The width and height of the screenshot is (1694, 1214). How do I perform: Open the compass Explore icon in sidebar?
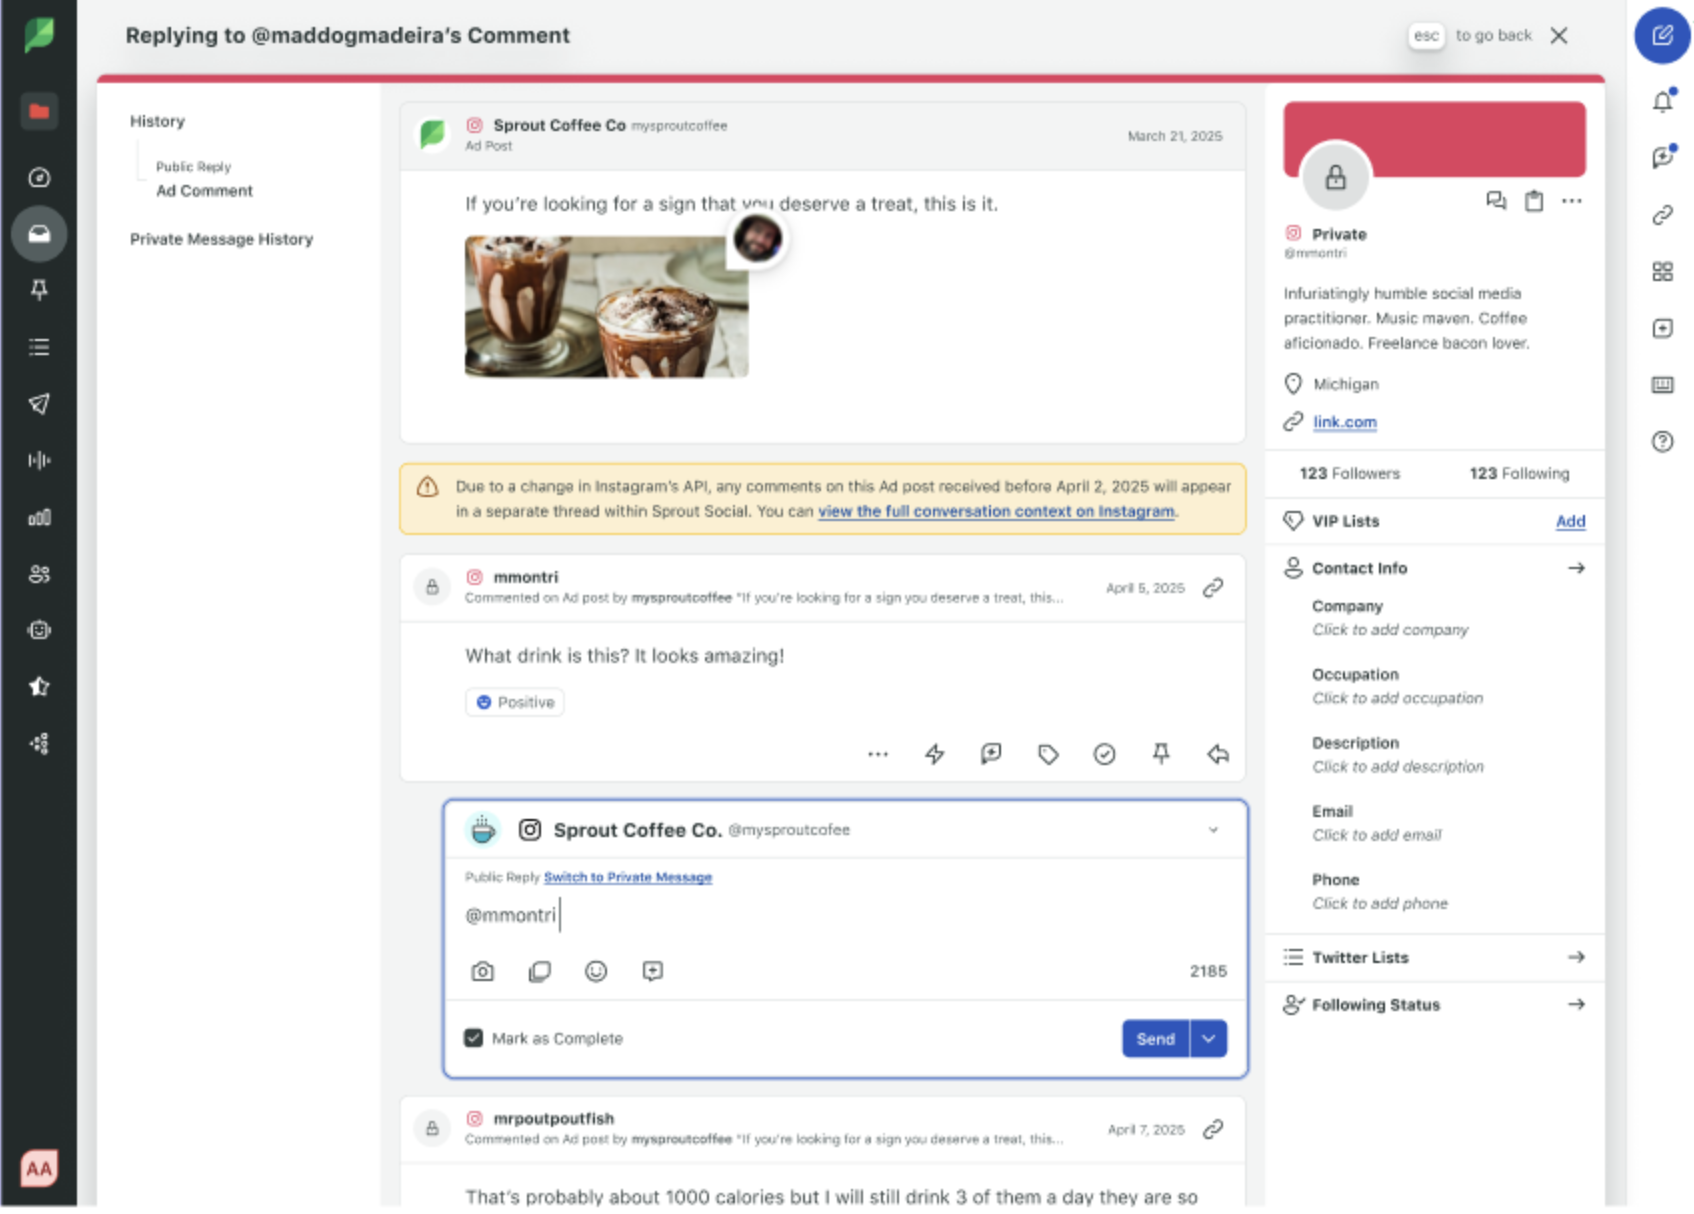(x=39, y=177)
